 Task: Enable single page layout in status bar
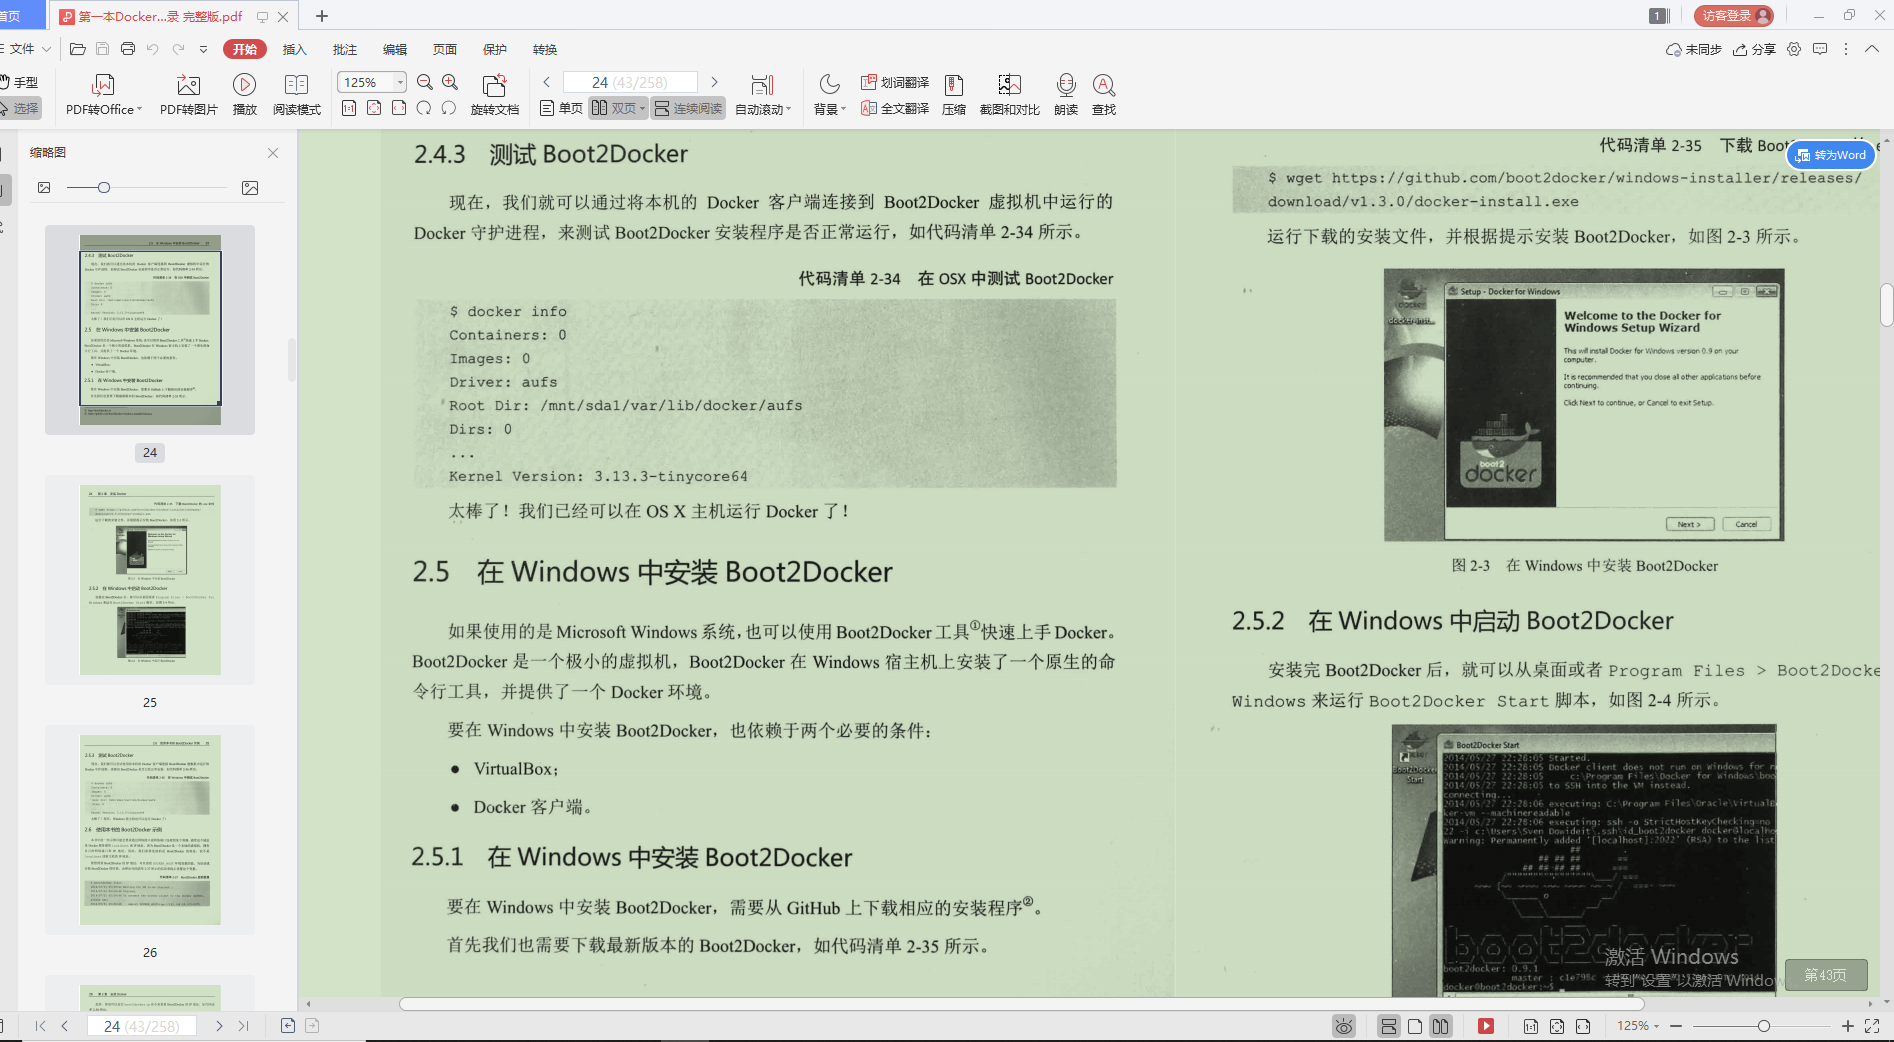1415,1026
